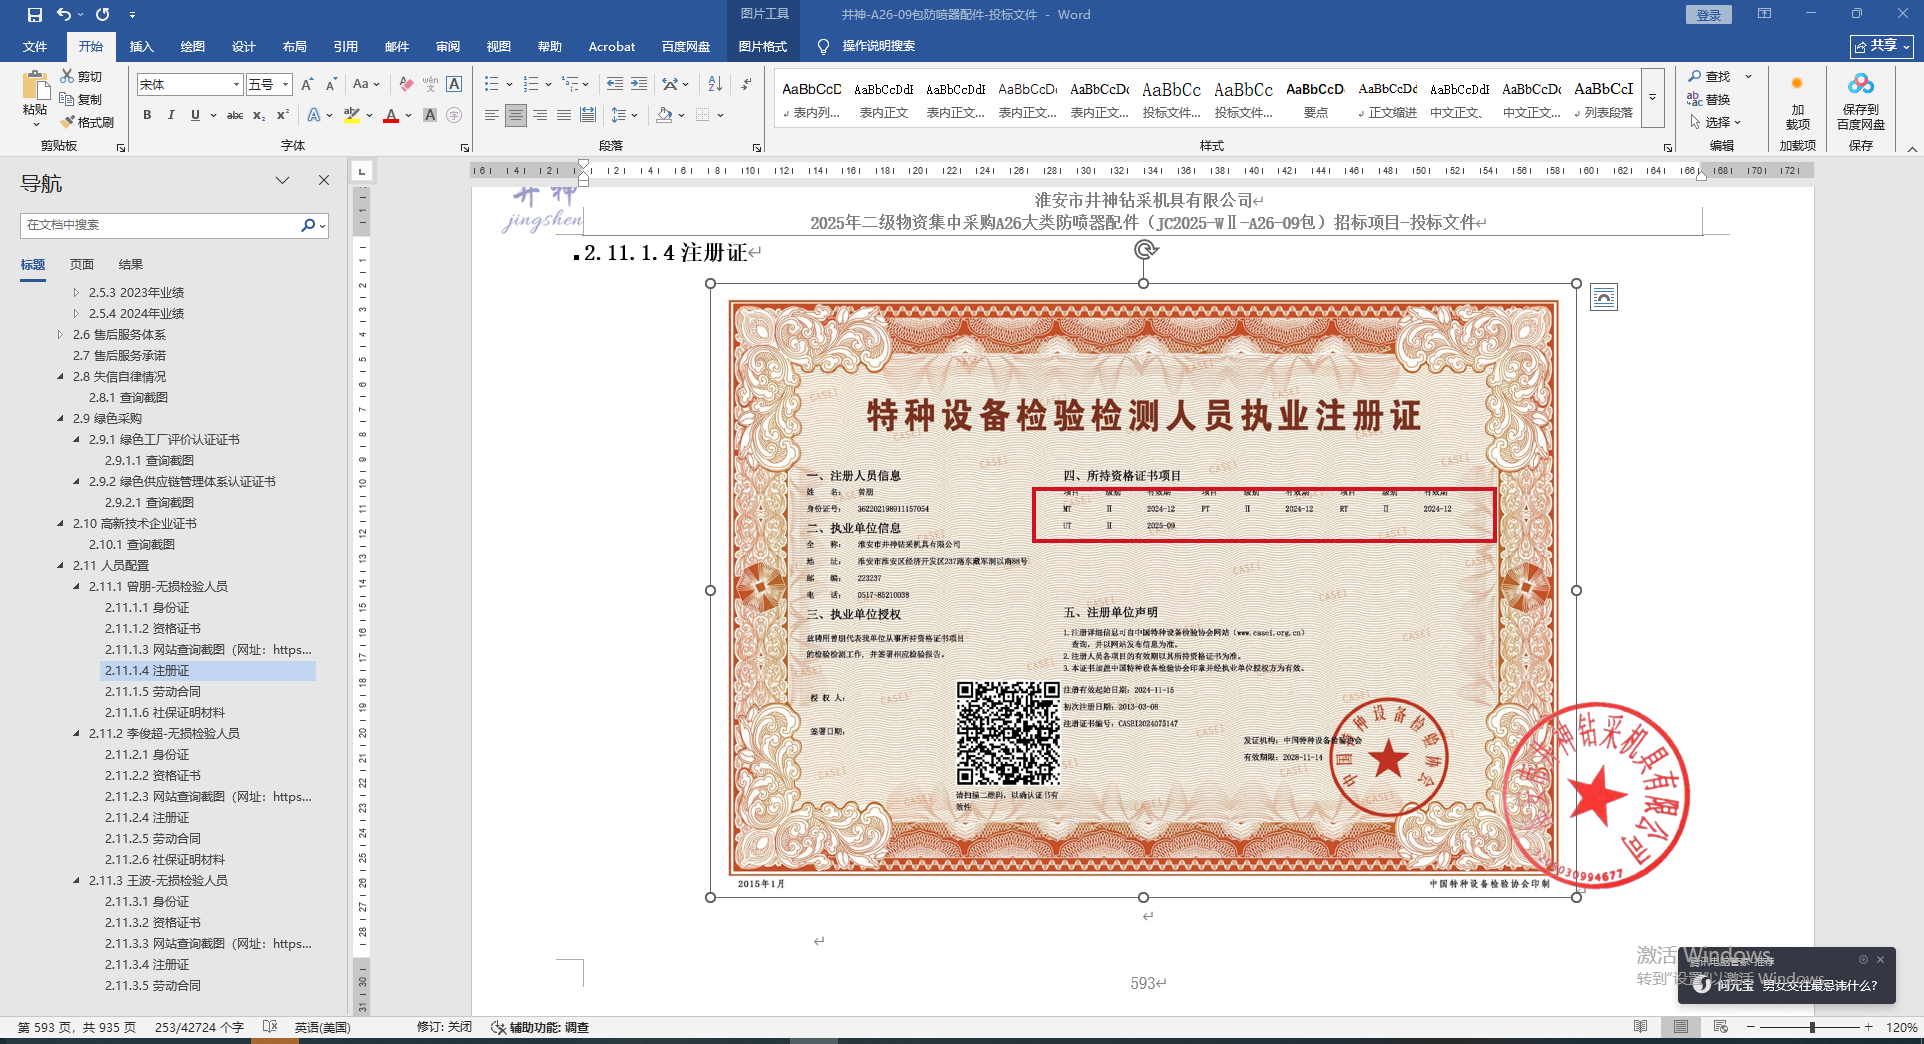Screen dimensions: 1924x1044
Task: Open the 文件 (File) menu tab
Action: (35, 46)
